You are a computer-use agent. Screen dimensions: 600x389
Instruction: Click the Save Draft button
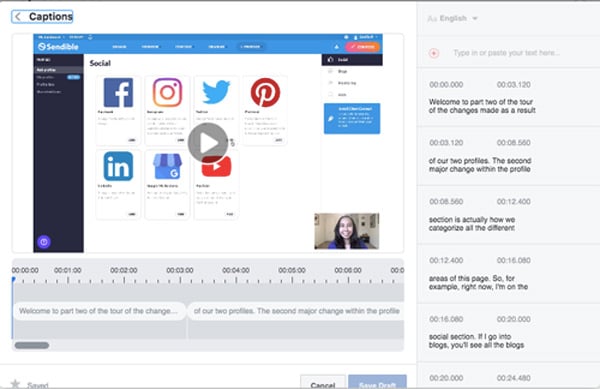(377, 383)
